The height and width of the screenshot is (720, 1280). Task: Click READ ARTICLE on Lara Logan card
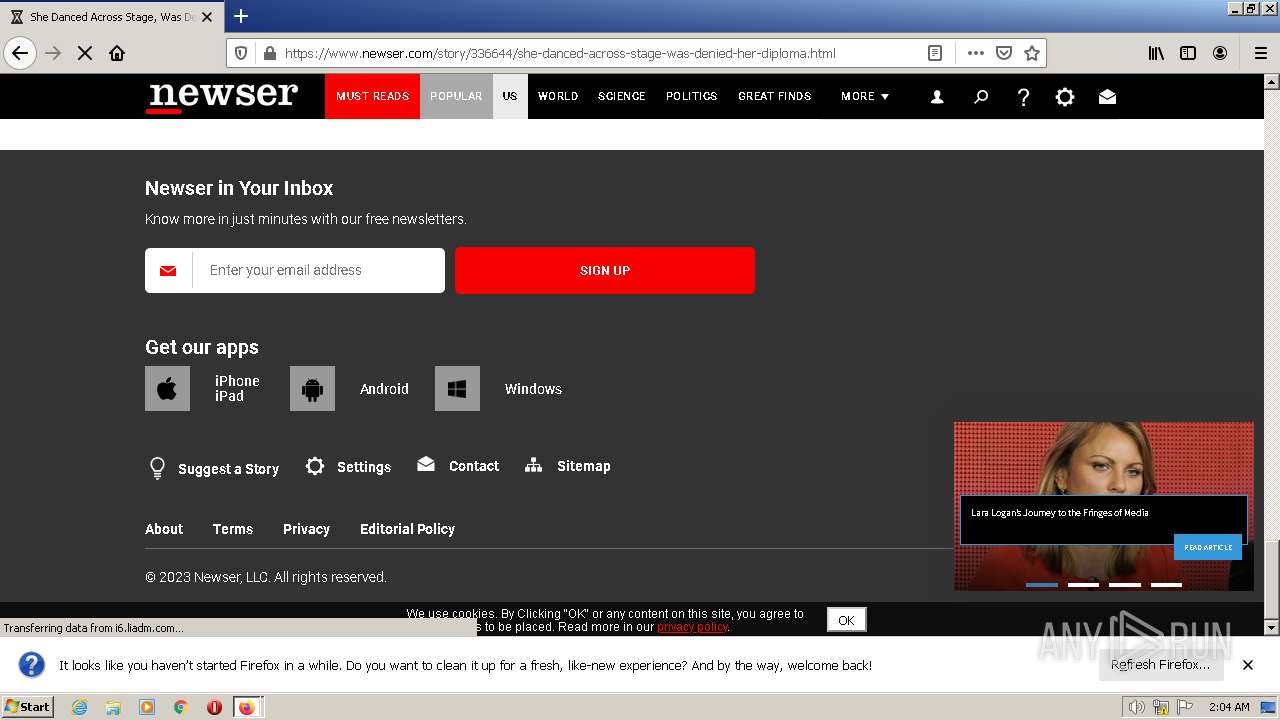click(x=1208, y=547)
